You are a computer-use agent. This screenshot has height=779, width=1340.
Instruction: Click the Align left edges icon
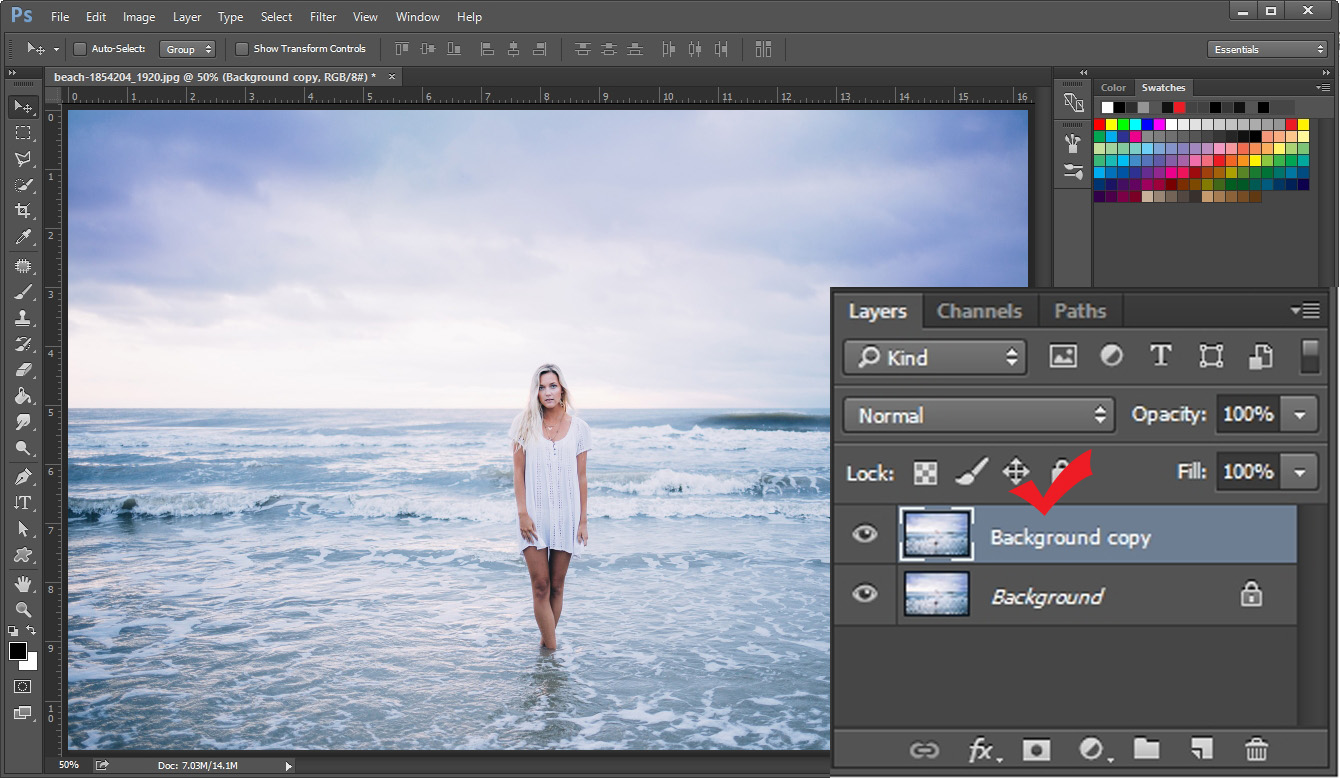[488, 49]
